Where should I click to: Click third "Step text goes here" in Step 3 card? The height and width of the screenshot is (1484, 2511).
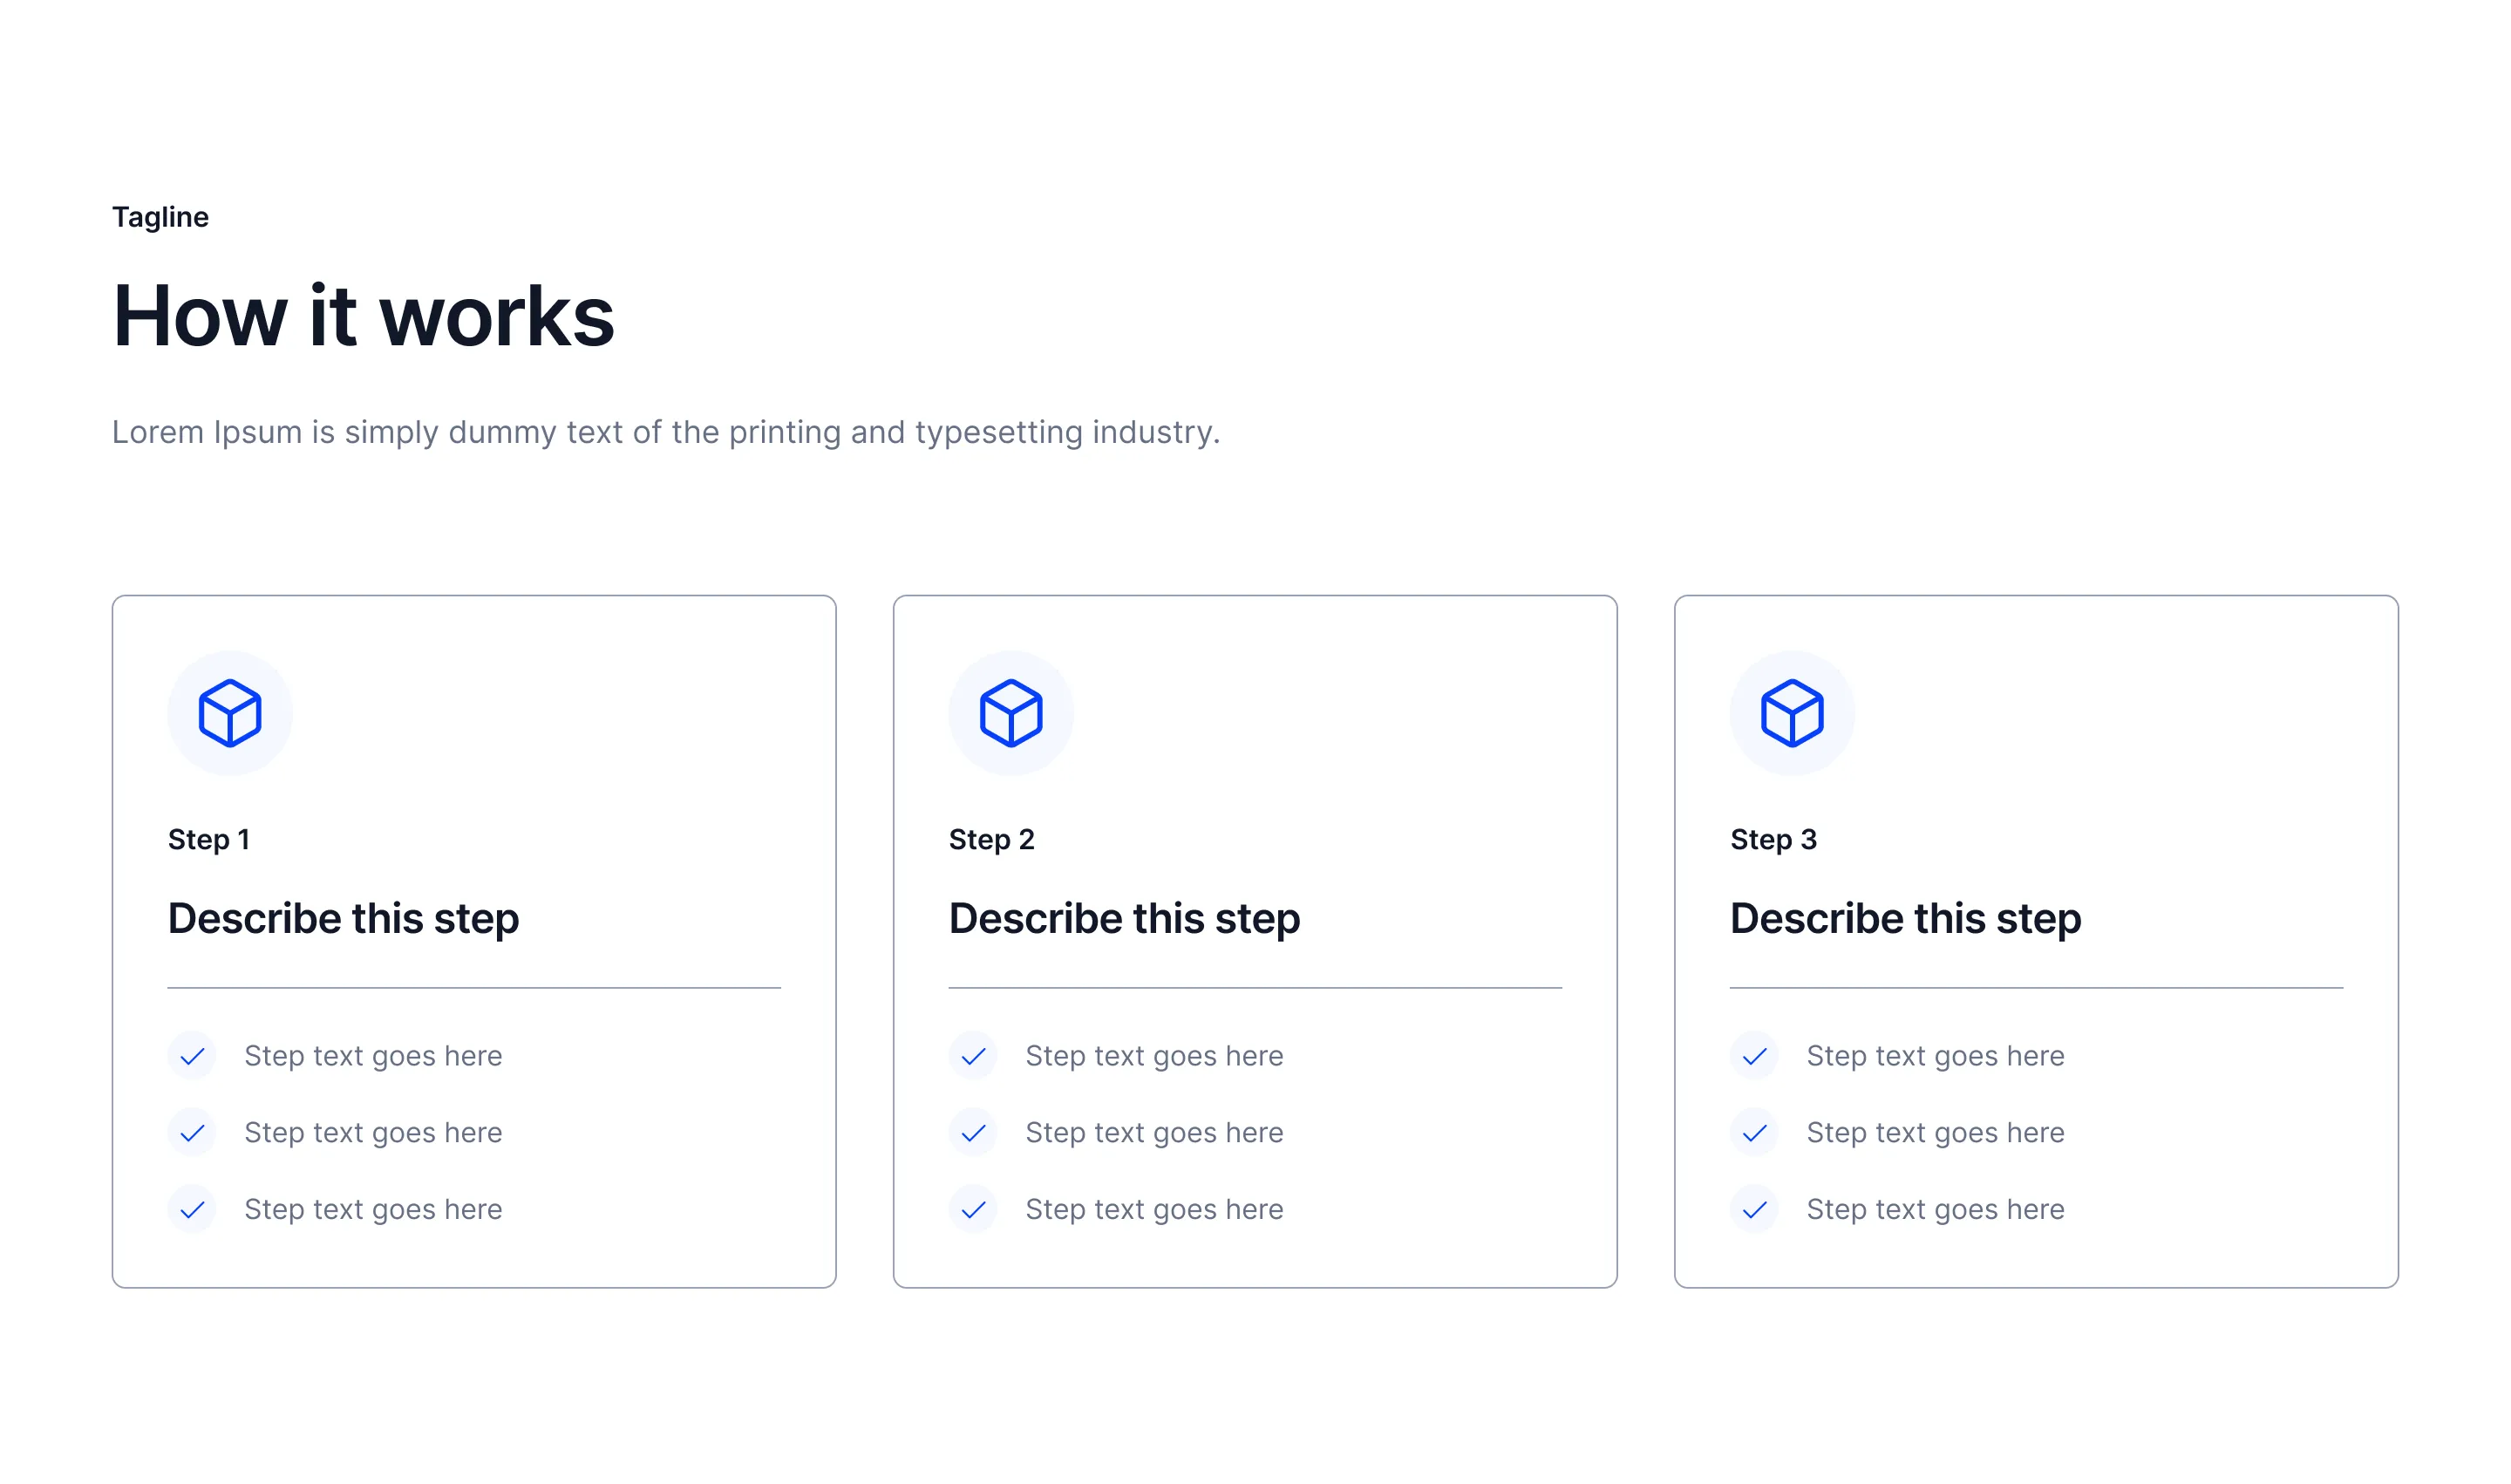1935,1211
